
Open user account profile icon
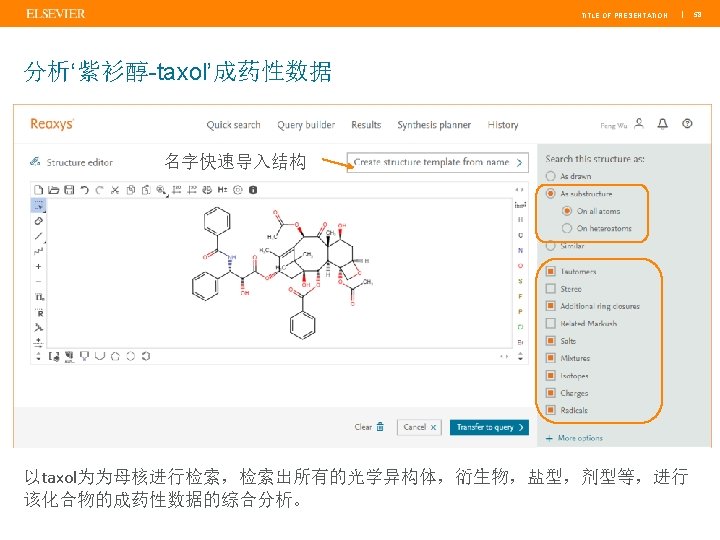(x=639, y=124)
